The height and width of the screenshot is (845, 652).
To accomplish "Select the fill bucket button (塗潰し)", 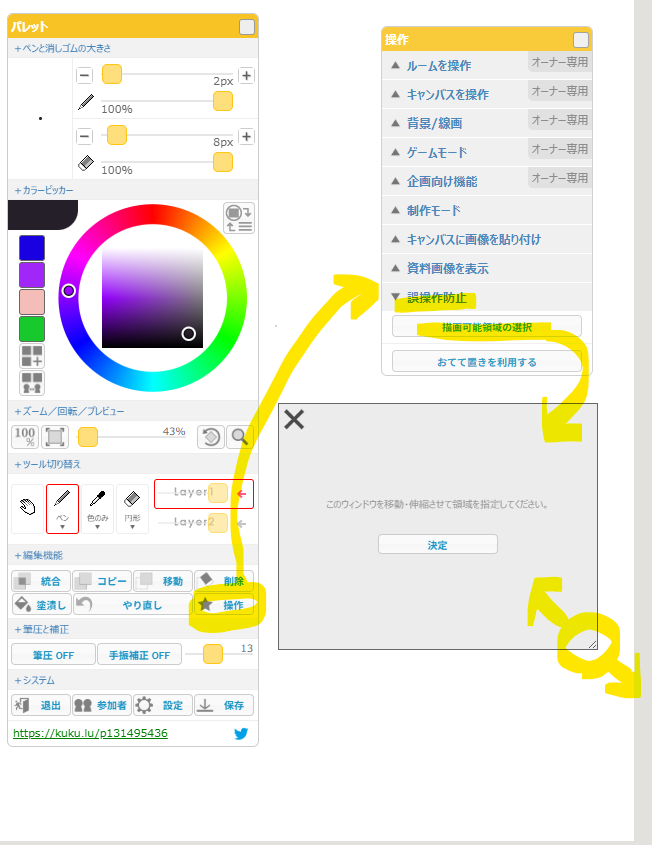I will click(x=41, y=605).
